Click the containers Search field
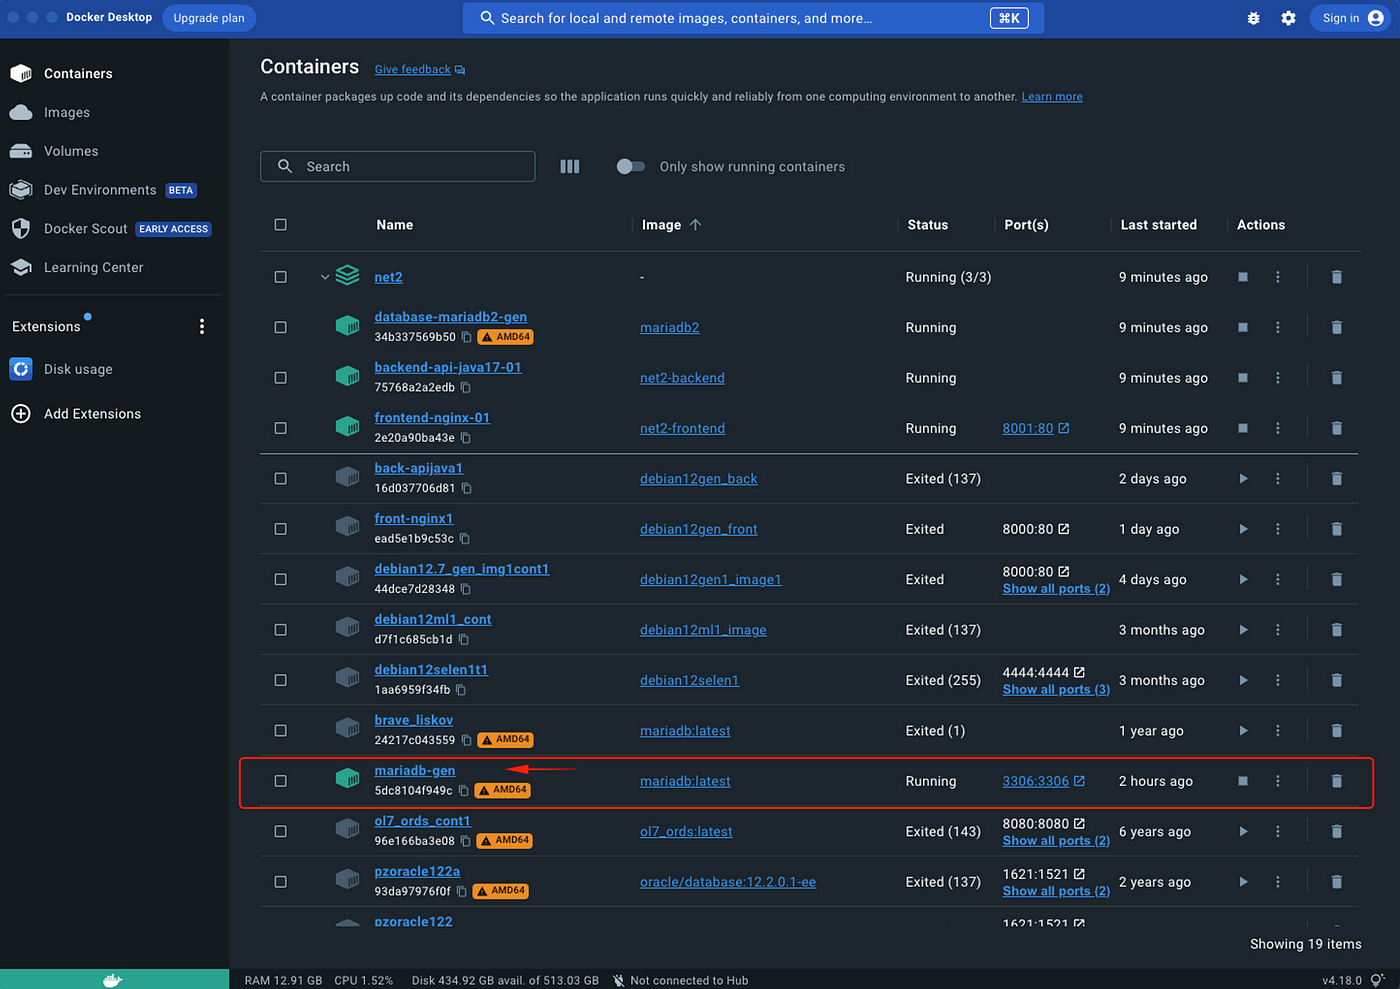Image resolution: width=1400 pixels, height=989 pixels. (398, 167)
